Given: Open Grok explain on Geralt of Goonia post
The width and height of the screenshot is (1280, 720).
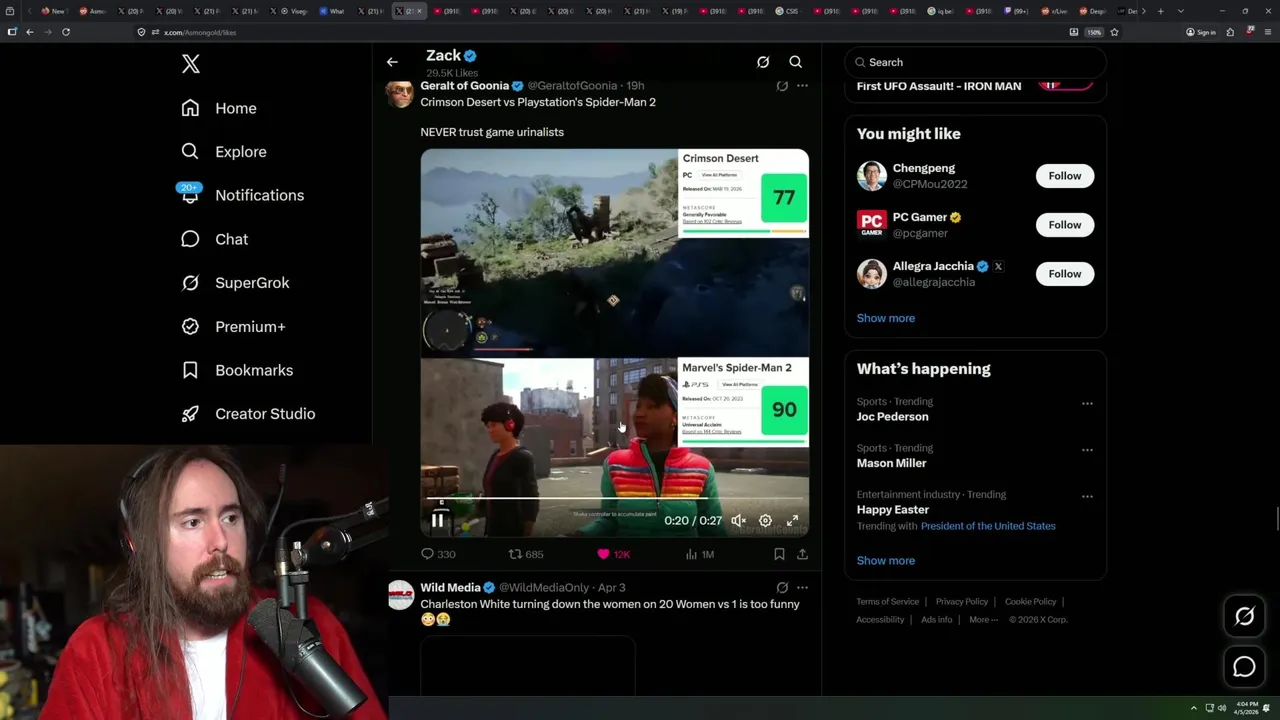Looking at the screenshot, I should [x=782, y=86].
